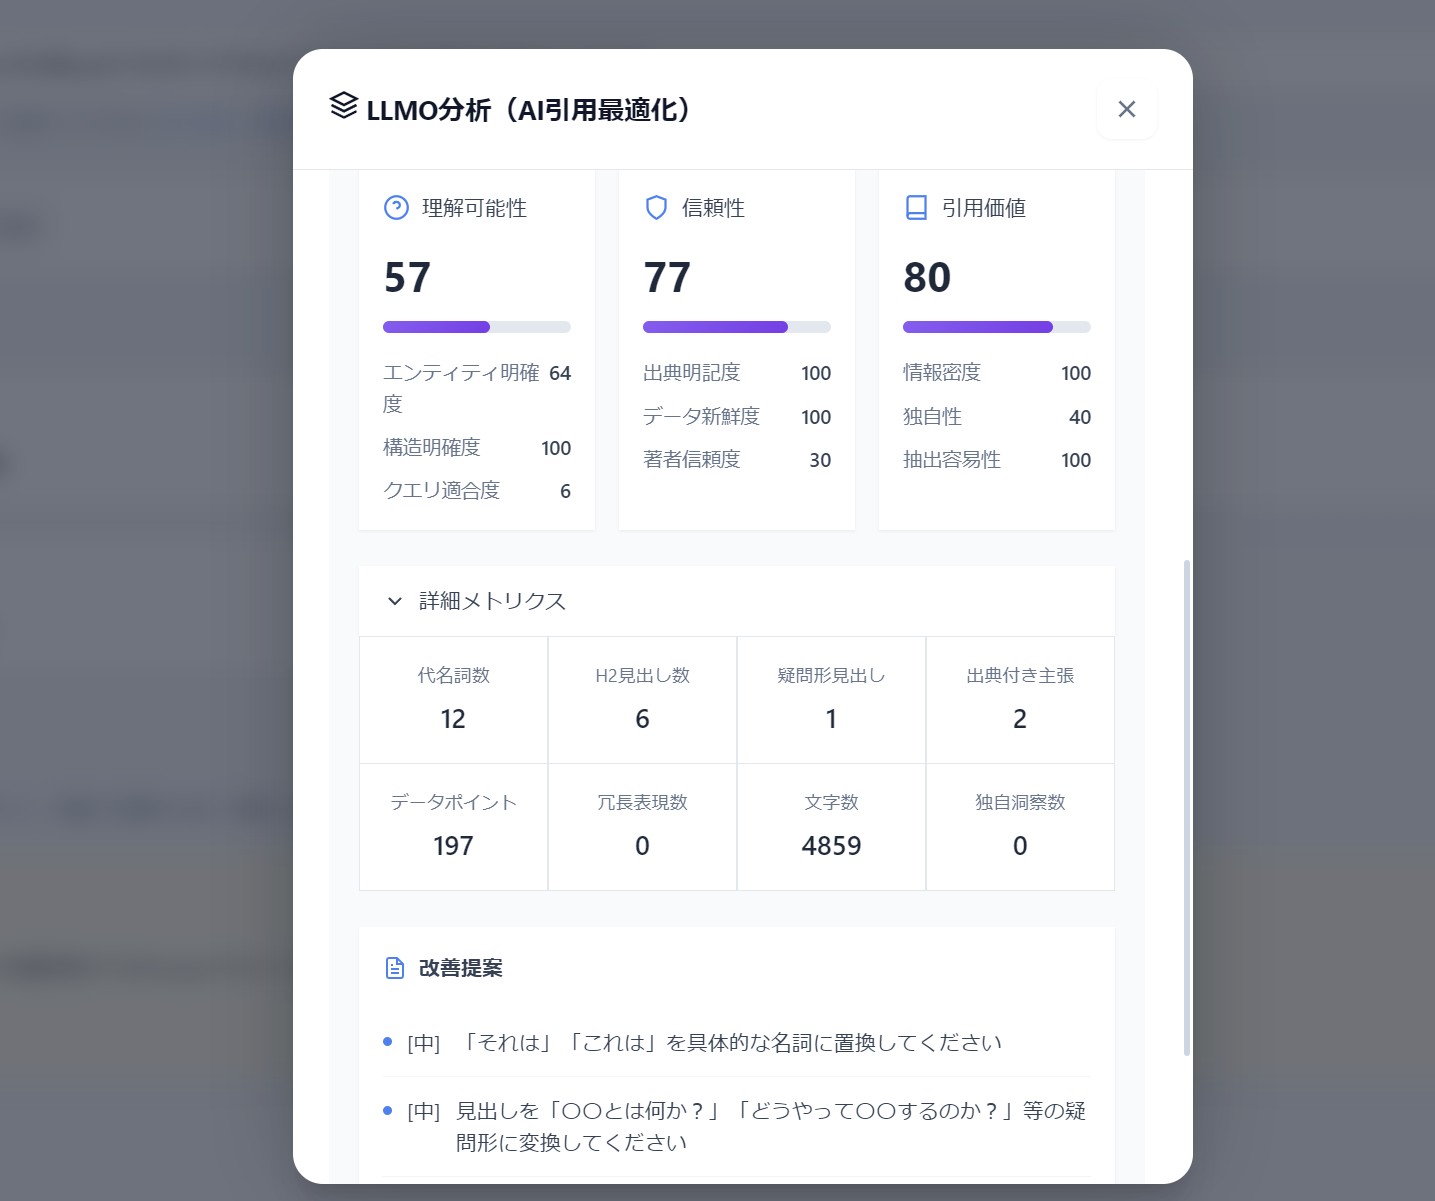Click the shield icon on the 信頼性 card
The width and height of the screenshot is (1435, 1201).
pos(656,208)
